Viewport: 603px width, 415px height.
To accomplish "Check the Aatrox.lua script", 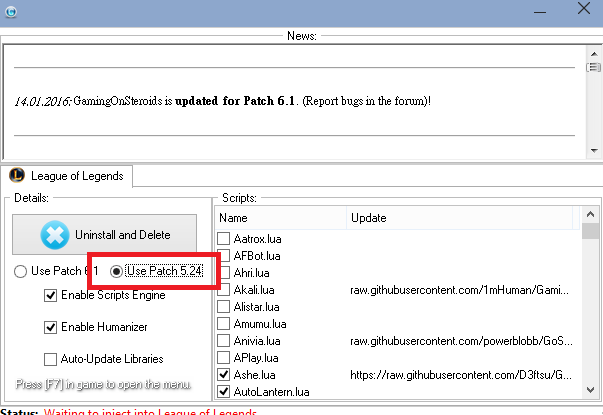I will click(223, 238).
